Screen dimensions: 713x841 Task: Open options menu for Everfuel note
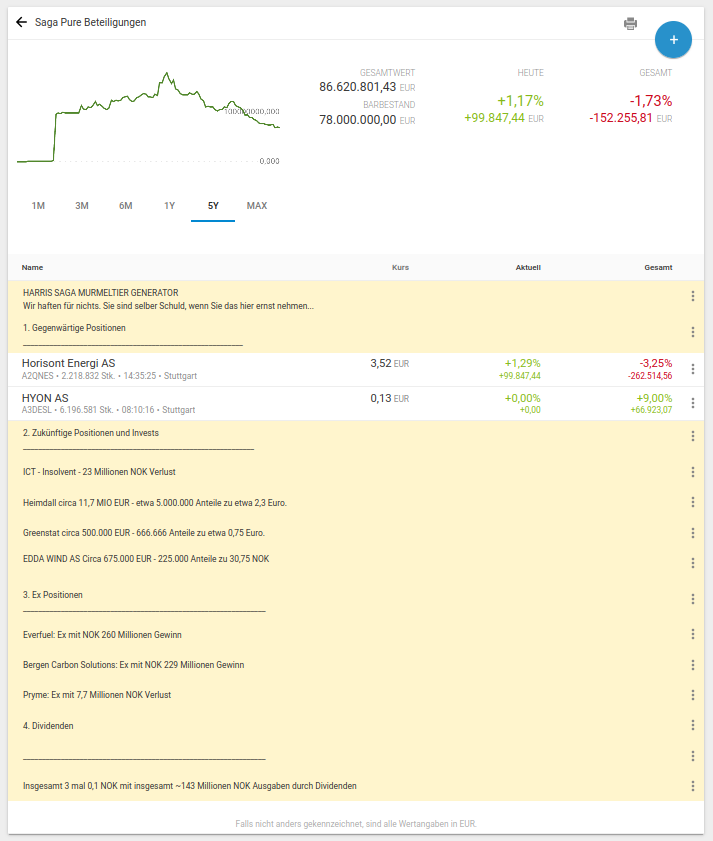point(693,634)
